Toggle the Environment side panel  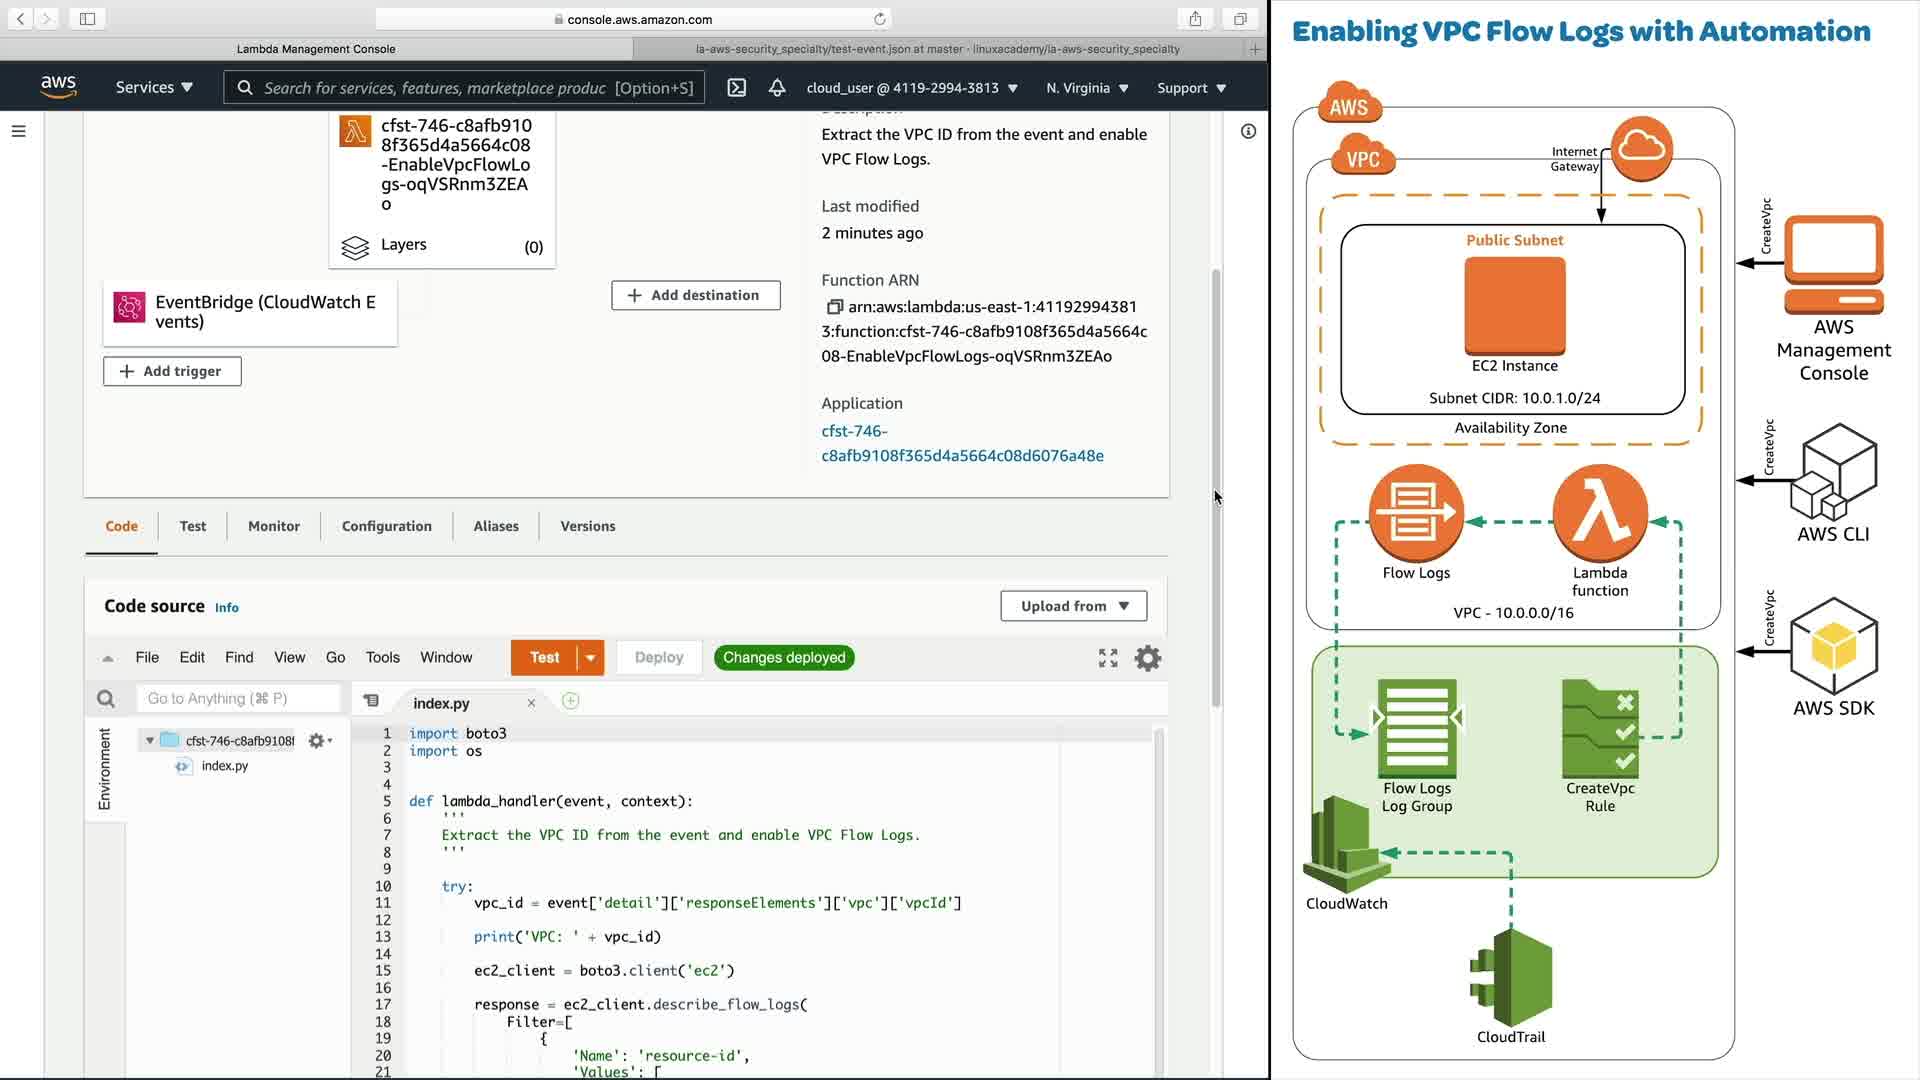[104, 768]
